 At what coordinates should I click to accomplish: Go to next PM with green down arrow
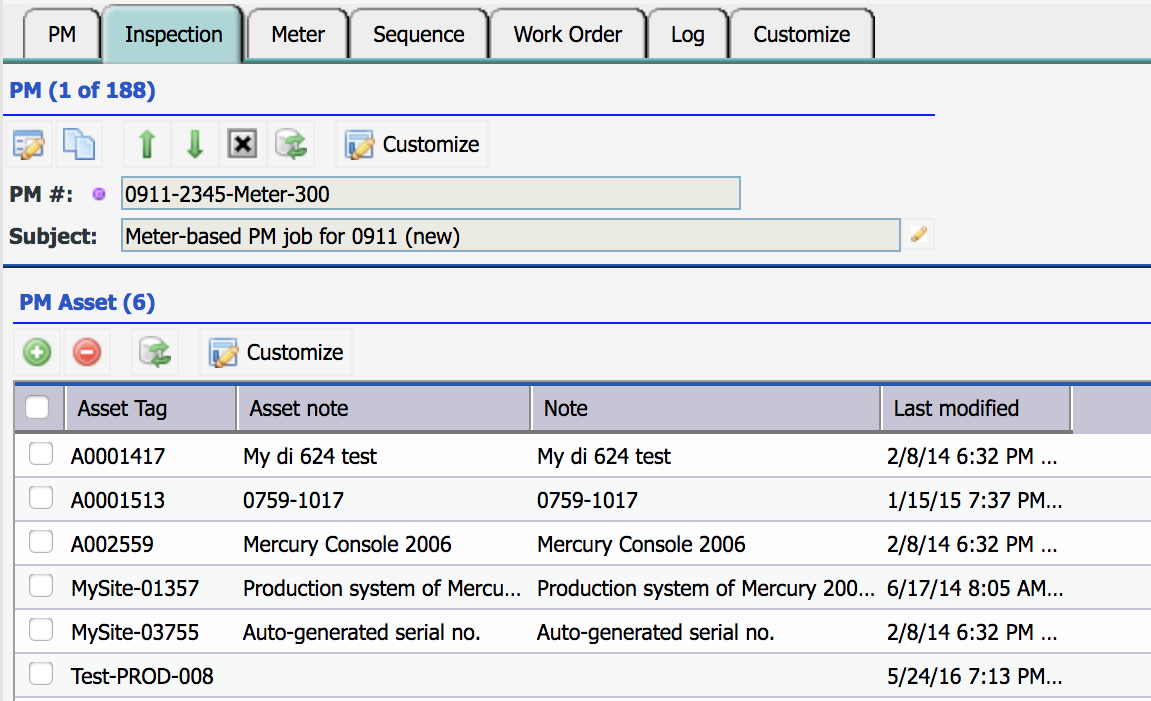(x=195, y=145)
